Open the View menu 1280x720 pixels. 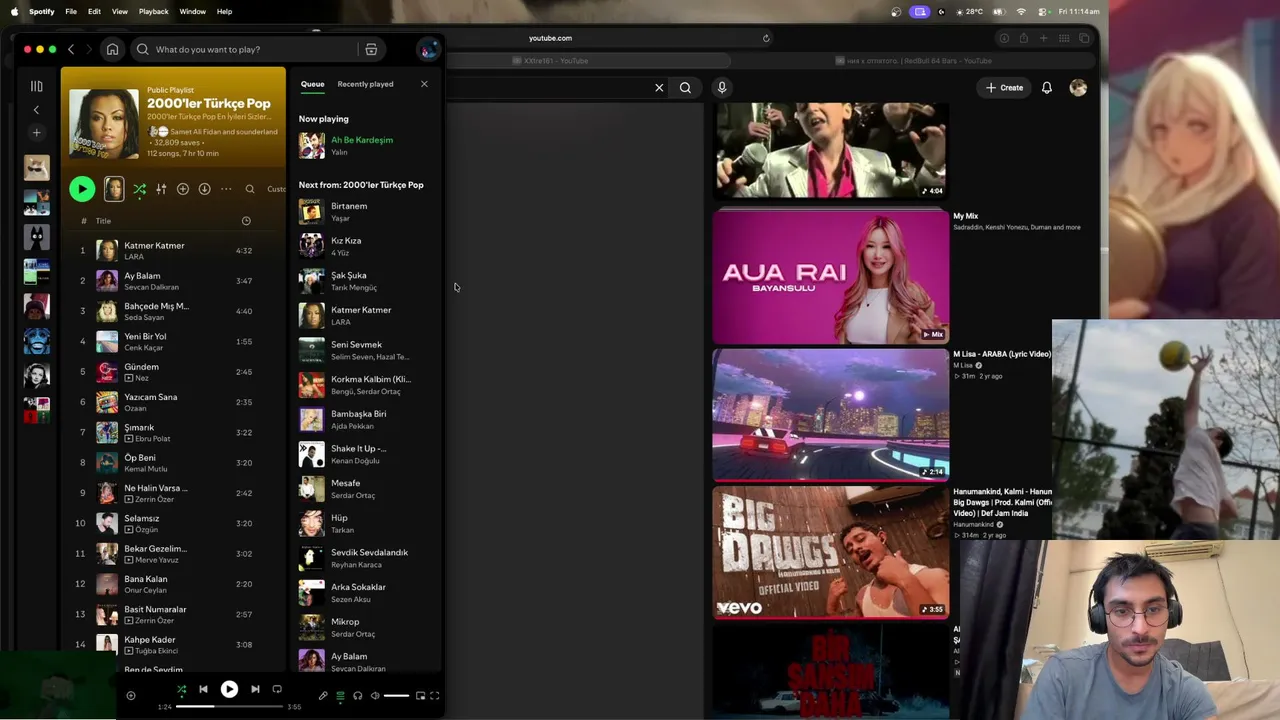pyautogui.click(x=119, y=12)
